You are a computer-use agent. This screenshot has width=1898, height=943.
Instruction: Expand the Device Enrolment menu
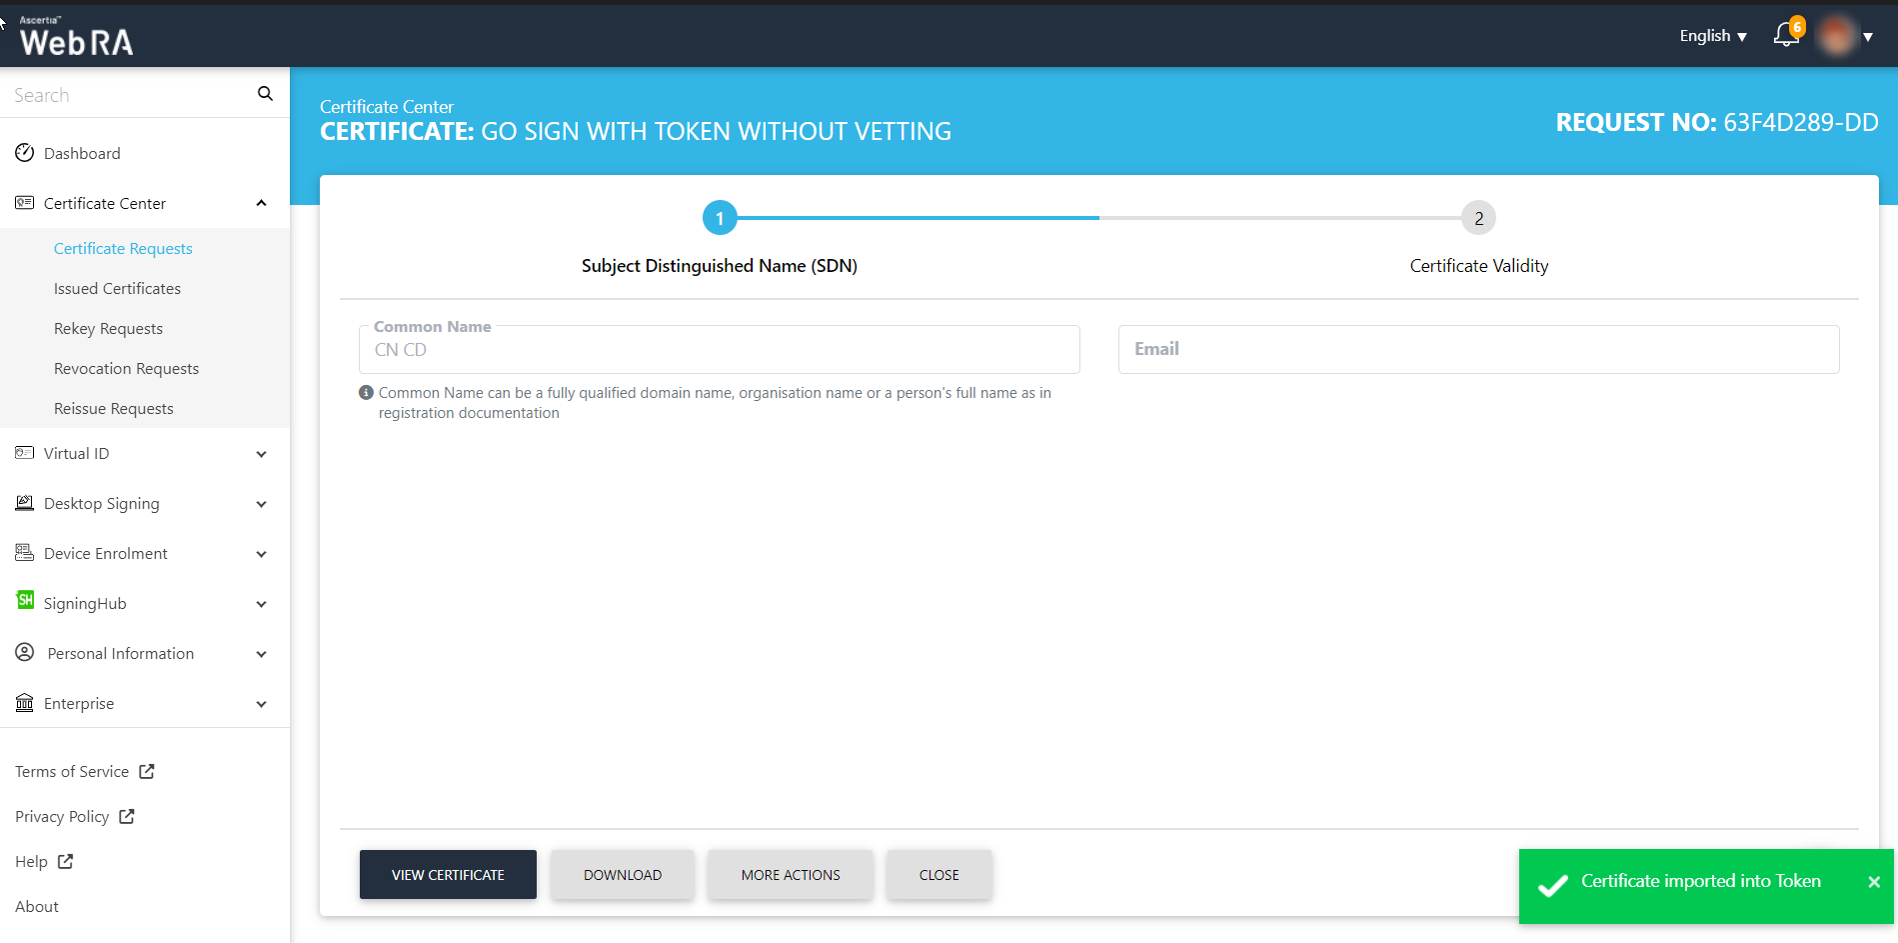(261, 554)
